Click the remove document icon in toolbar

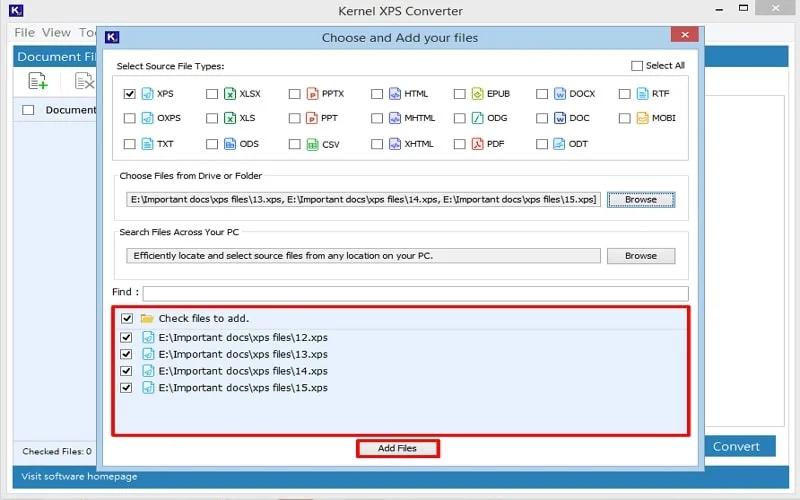[x=84, y=81]
